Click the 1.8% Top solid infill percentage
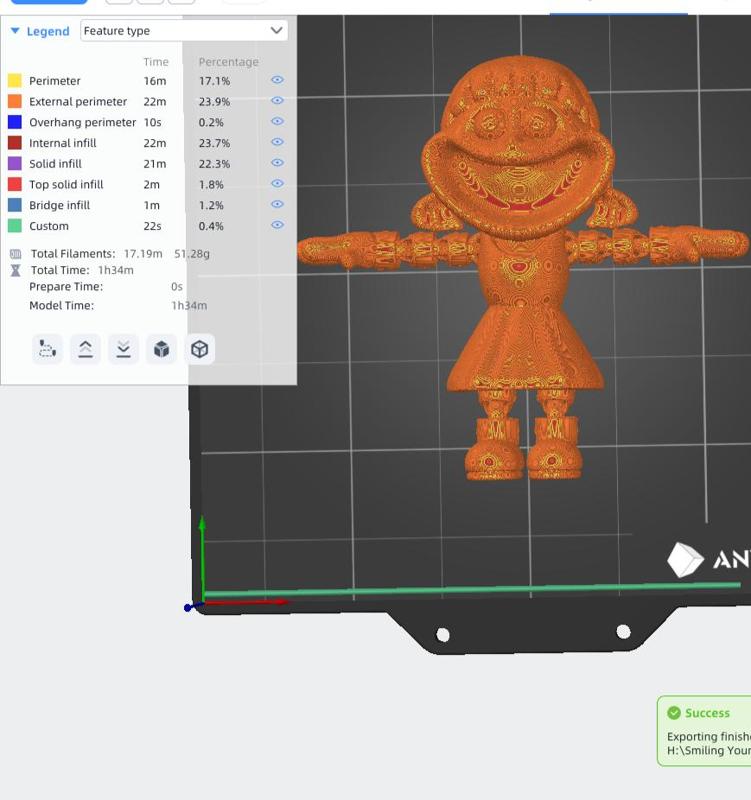The image size is (751, 800). coord(211,184)
